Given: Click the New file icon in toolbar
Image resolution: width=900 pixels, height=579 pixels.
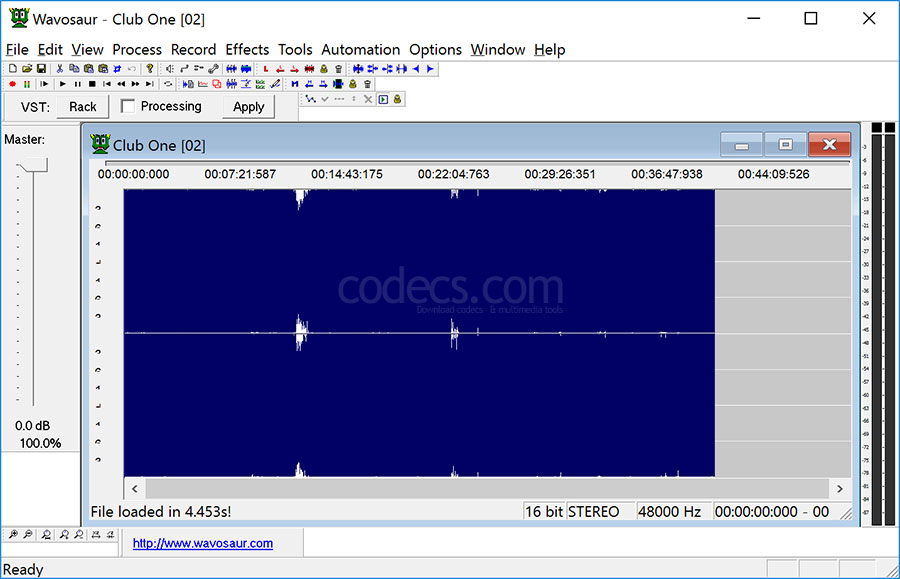Looking at the screenshot, I should pos(13,68).
